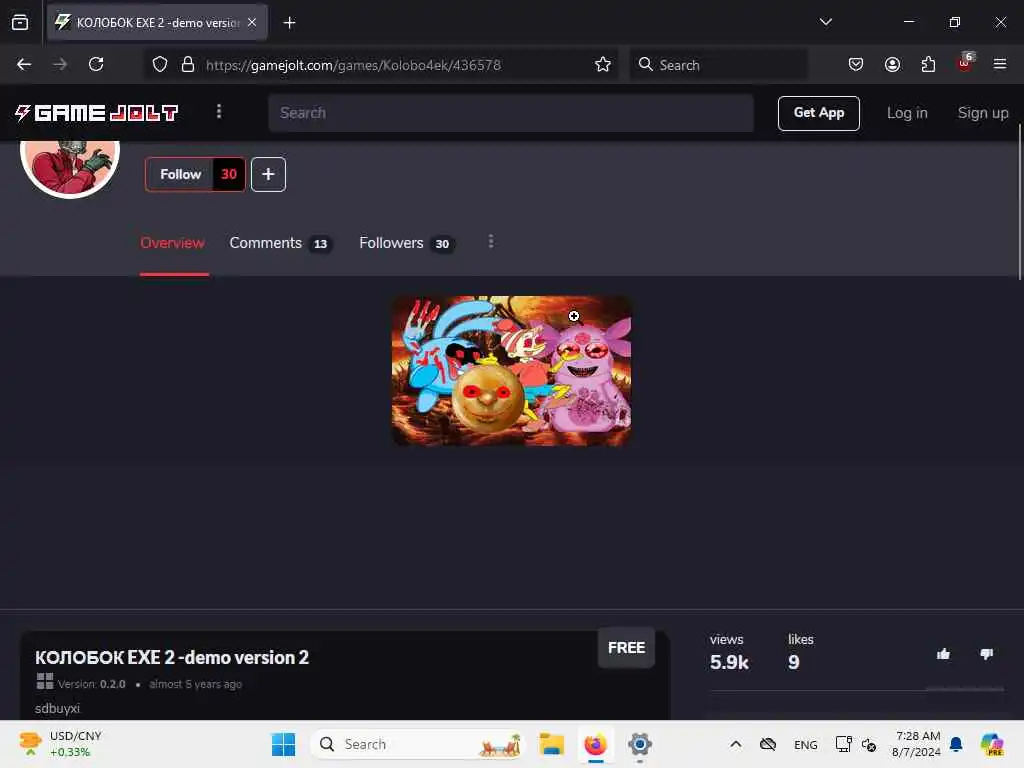Image resolution: width=1024 pixels, height=768 pixels.
Task: Open the clock showing 7:28 AM
Action: (917, 744)
